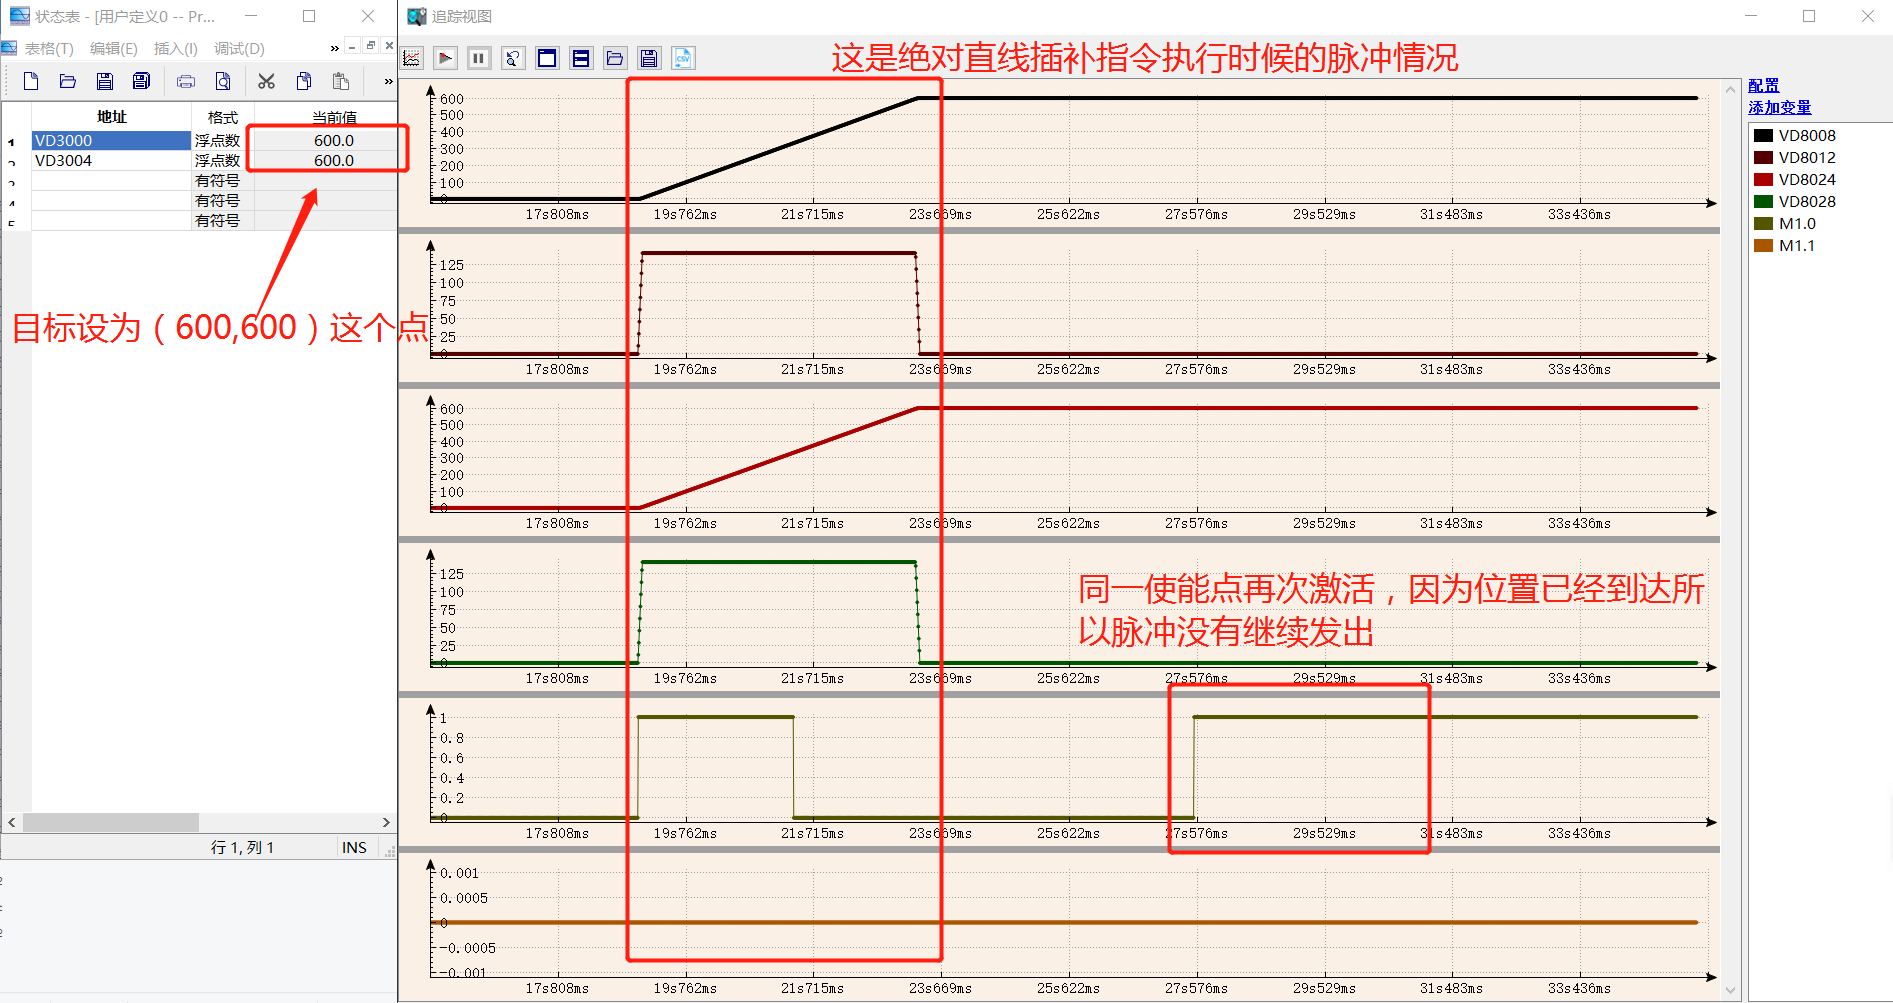This screenshot has width=1893, height=1003.
Task: Open the 插入(I) menu
Action: coord(176,48)
